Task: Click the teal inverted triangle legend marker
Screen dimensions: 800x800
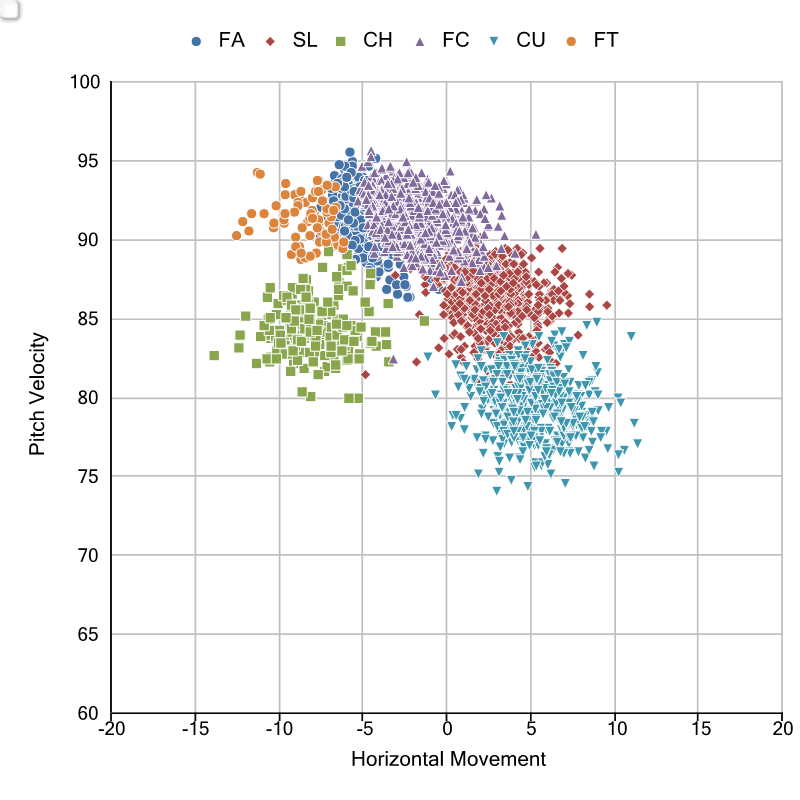Action: (x=494, y=41)
